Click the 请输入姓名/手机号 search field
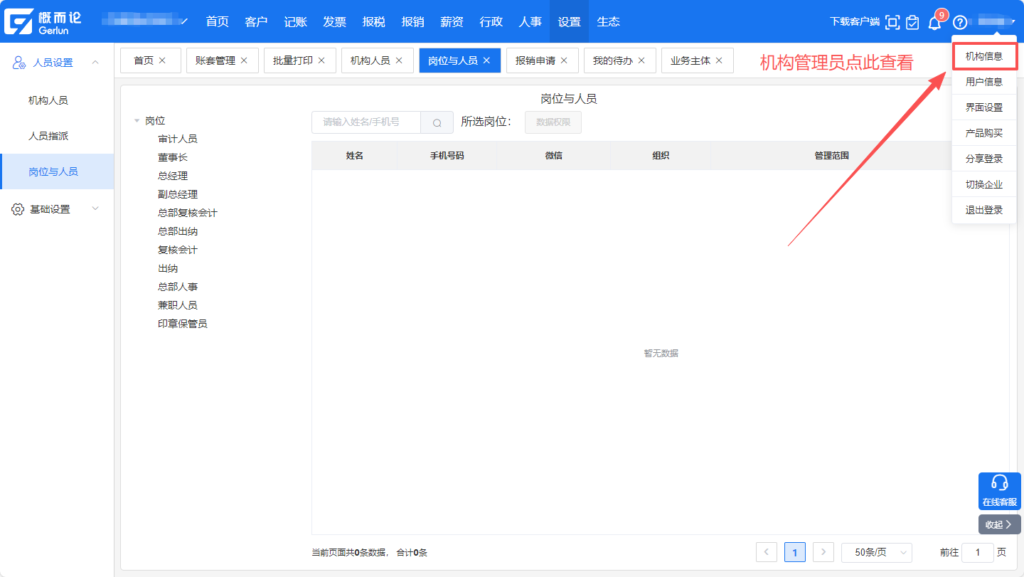The image size is (1024, 577). [x=366, y=122]
